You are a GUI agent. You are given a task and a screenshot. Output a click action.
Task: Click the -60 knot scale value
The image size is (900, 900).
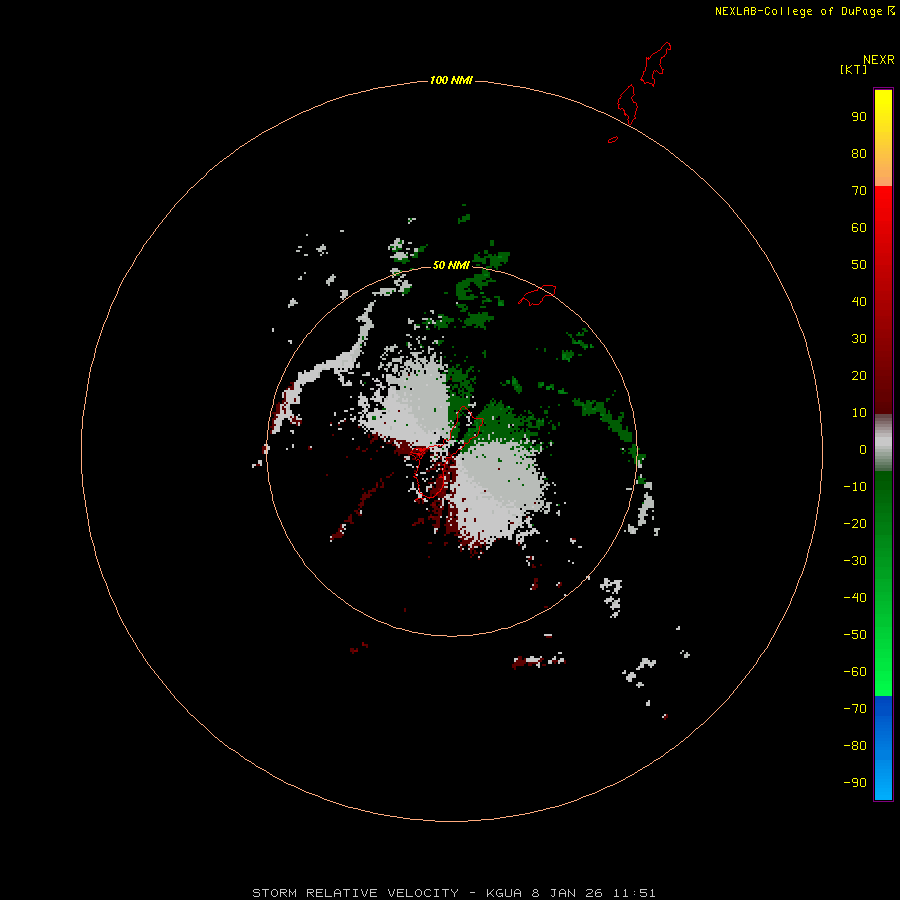click(855, 672)
